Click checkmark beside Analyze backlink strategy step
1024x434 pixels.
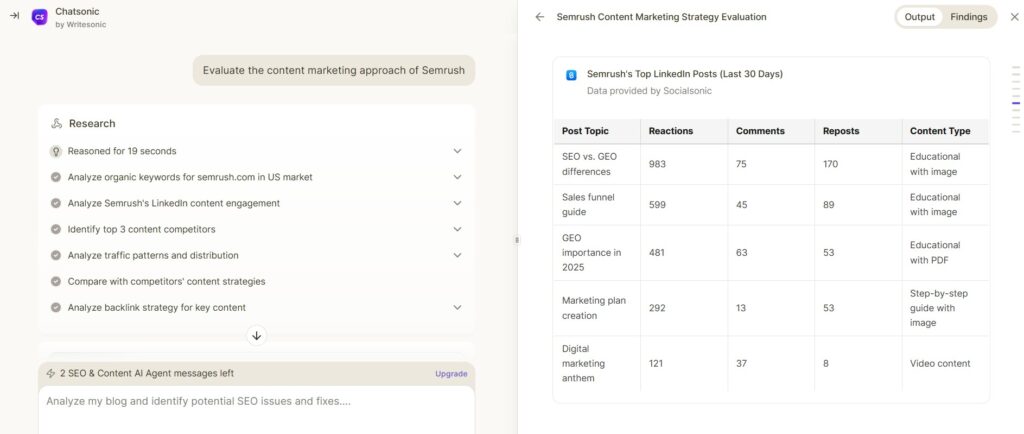coord(56,307)
